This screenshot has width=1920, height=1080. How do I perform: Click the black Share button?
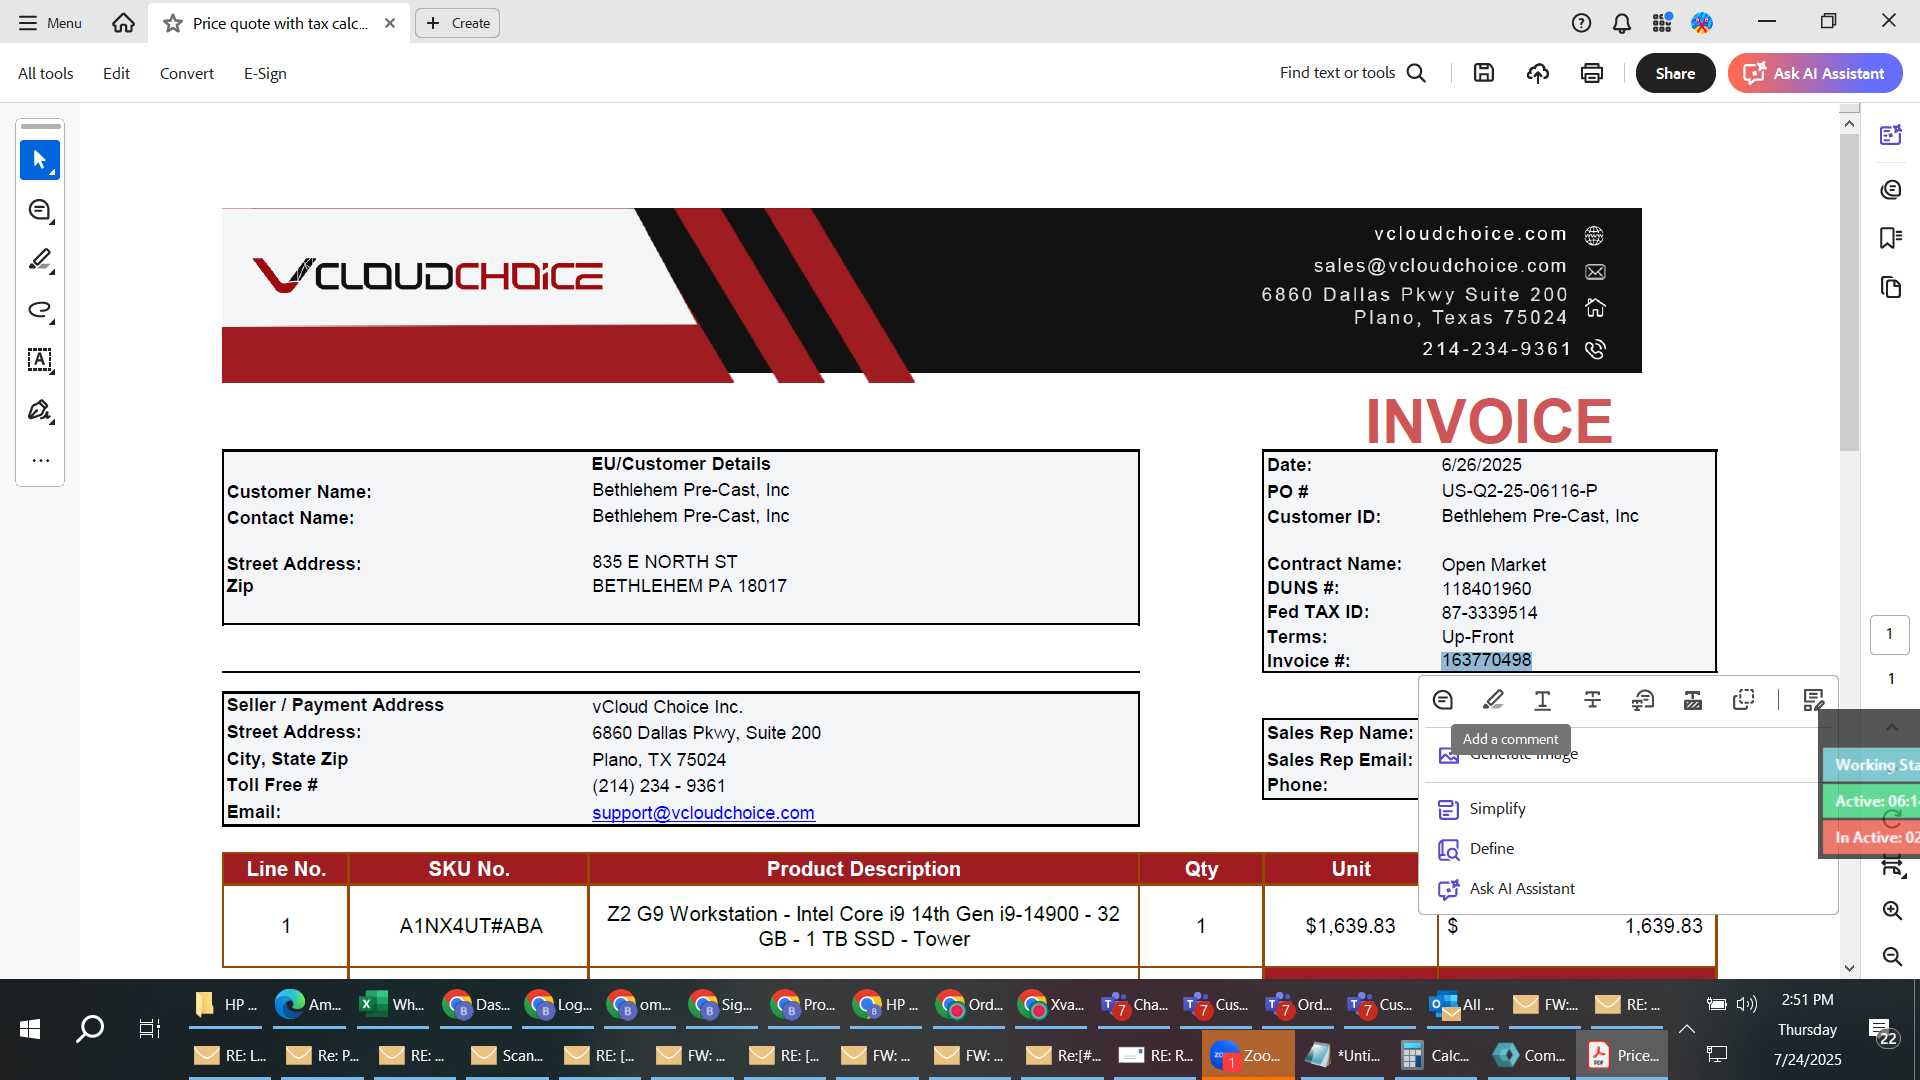(x=1675, y=73)
